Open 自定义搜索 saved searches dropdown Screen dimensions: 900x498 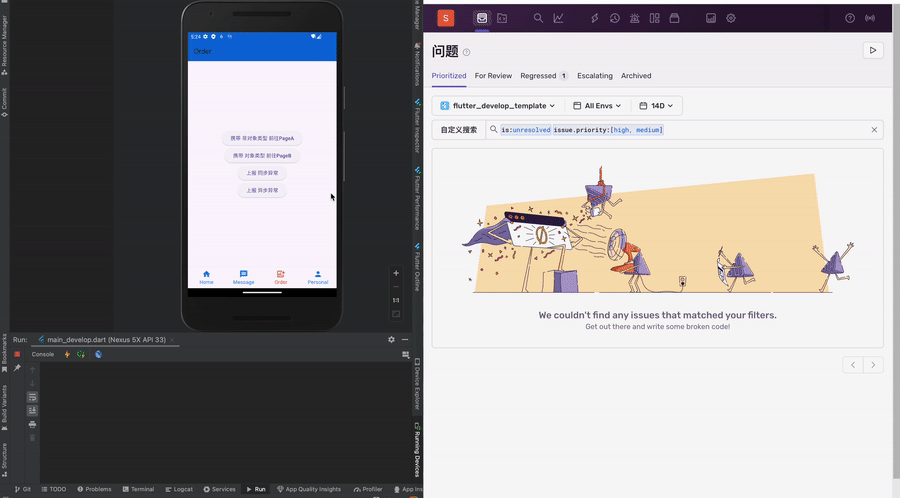pos(459,130)
